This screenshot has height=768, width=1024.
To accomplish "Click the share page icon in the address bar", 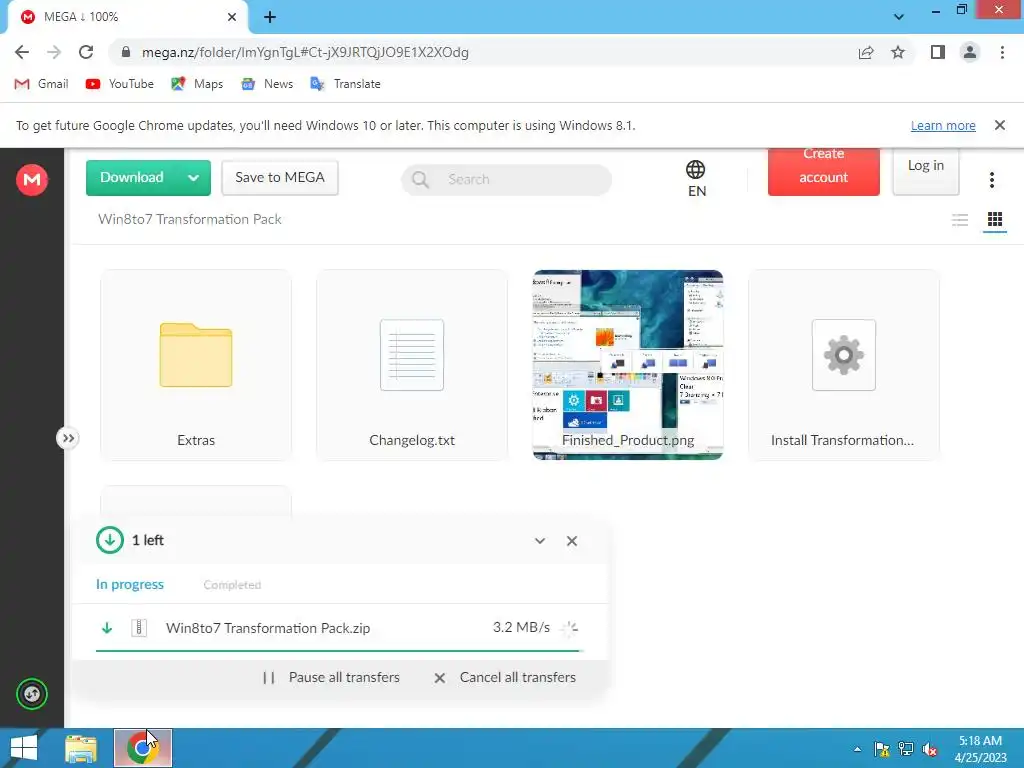I will point(866,52).
